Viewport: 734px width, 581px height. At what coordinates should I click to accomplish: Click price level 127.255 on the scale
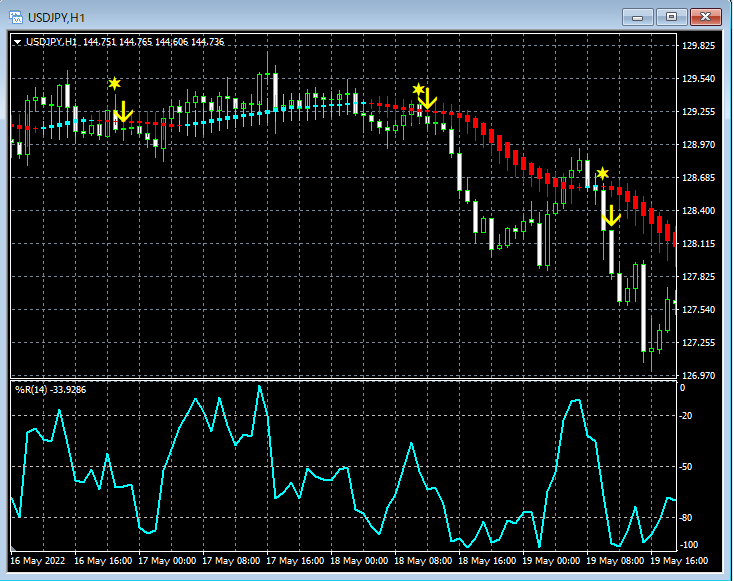698,343
